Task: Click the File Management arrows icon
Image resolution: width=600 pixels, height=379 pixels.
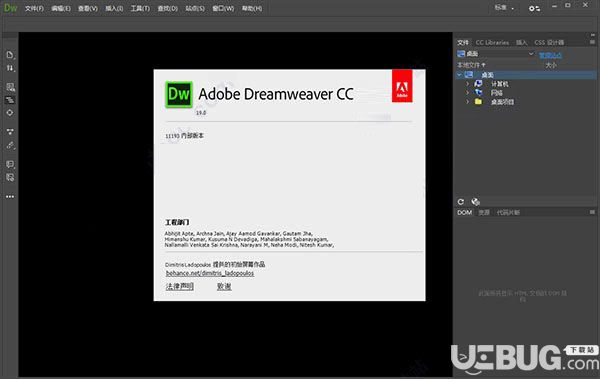Action: point(10,68)
